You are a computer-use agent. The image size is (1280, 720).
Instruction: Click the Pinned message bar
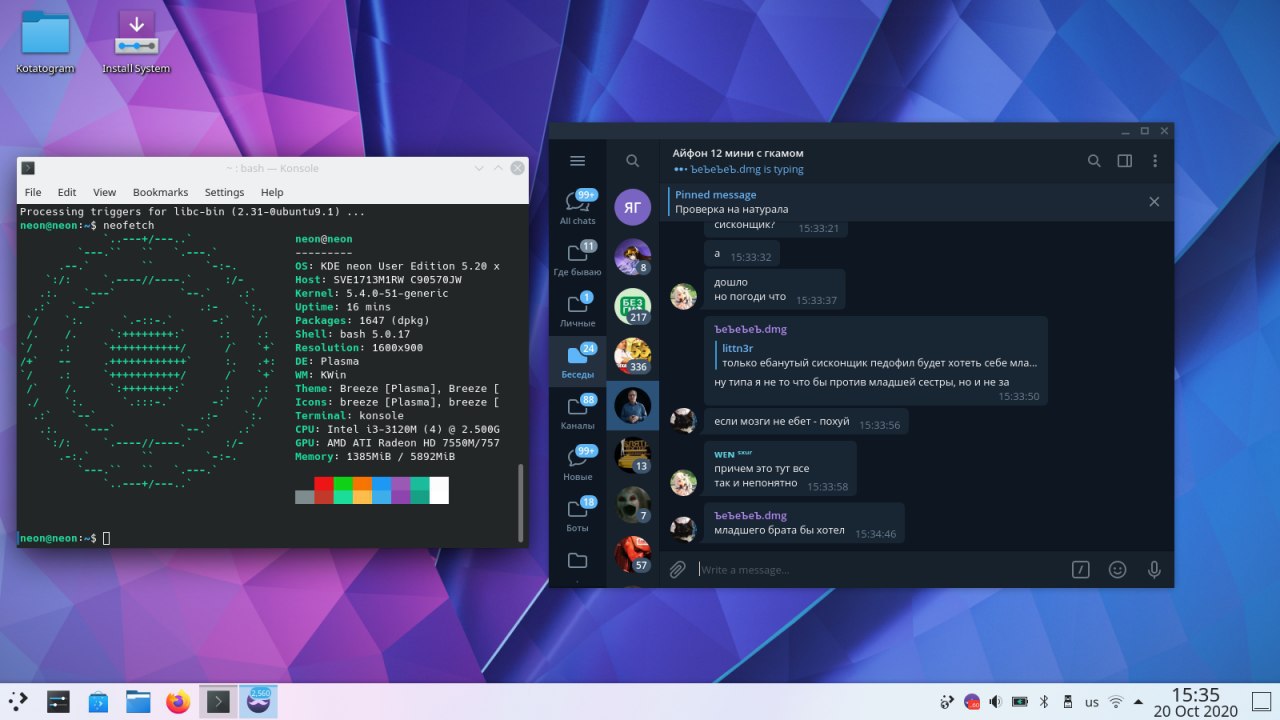905,202
